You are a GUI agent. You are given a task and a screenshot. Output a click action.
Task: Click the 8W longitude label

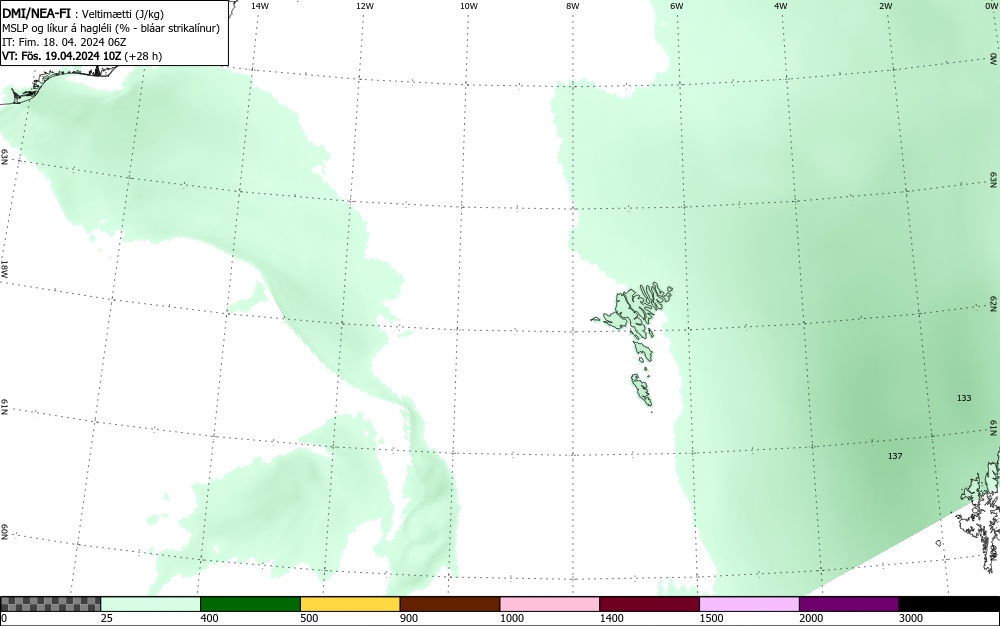(573, 6)
